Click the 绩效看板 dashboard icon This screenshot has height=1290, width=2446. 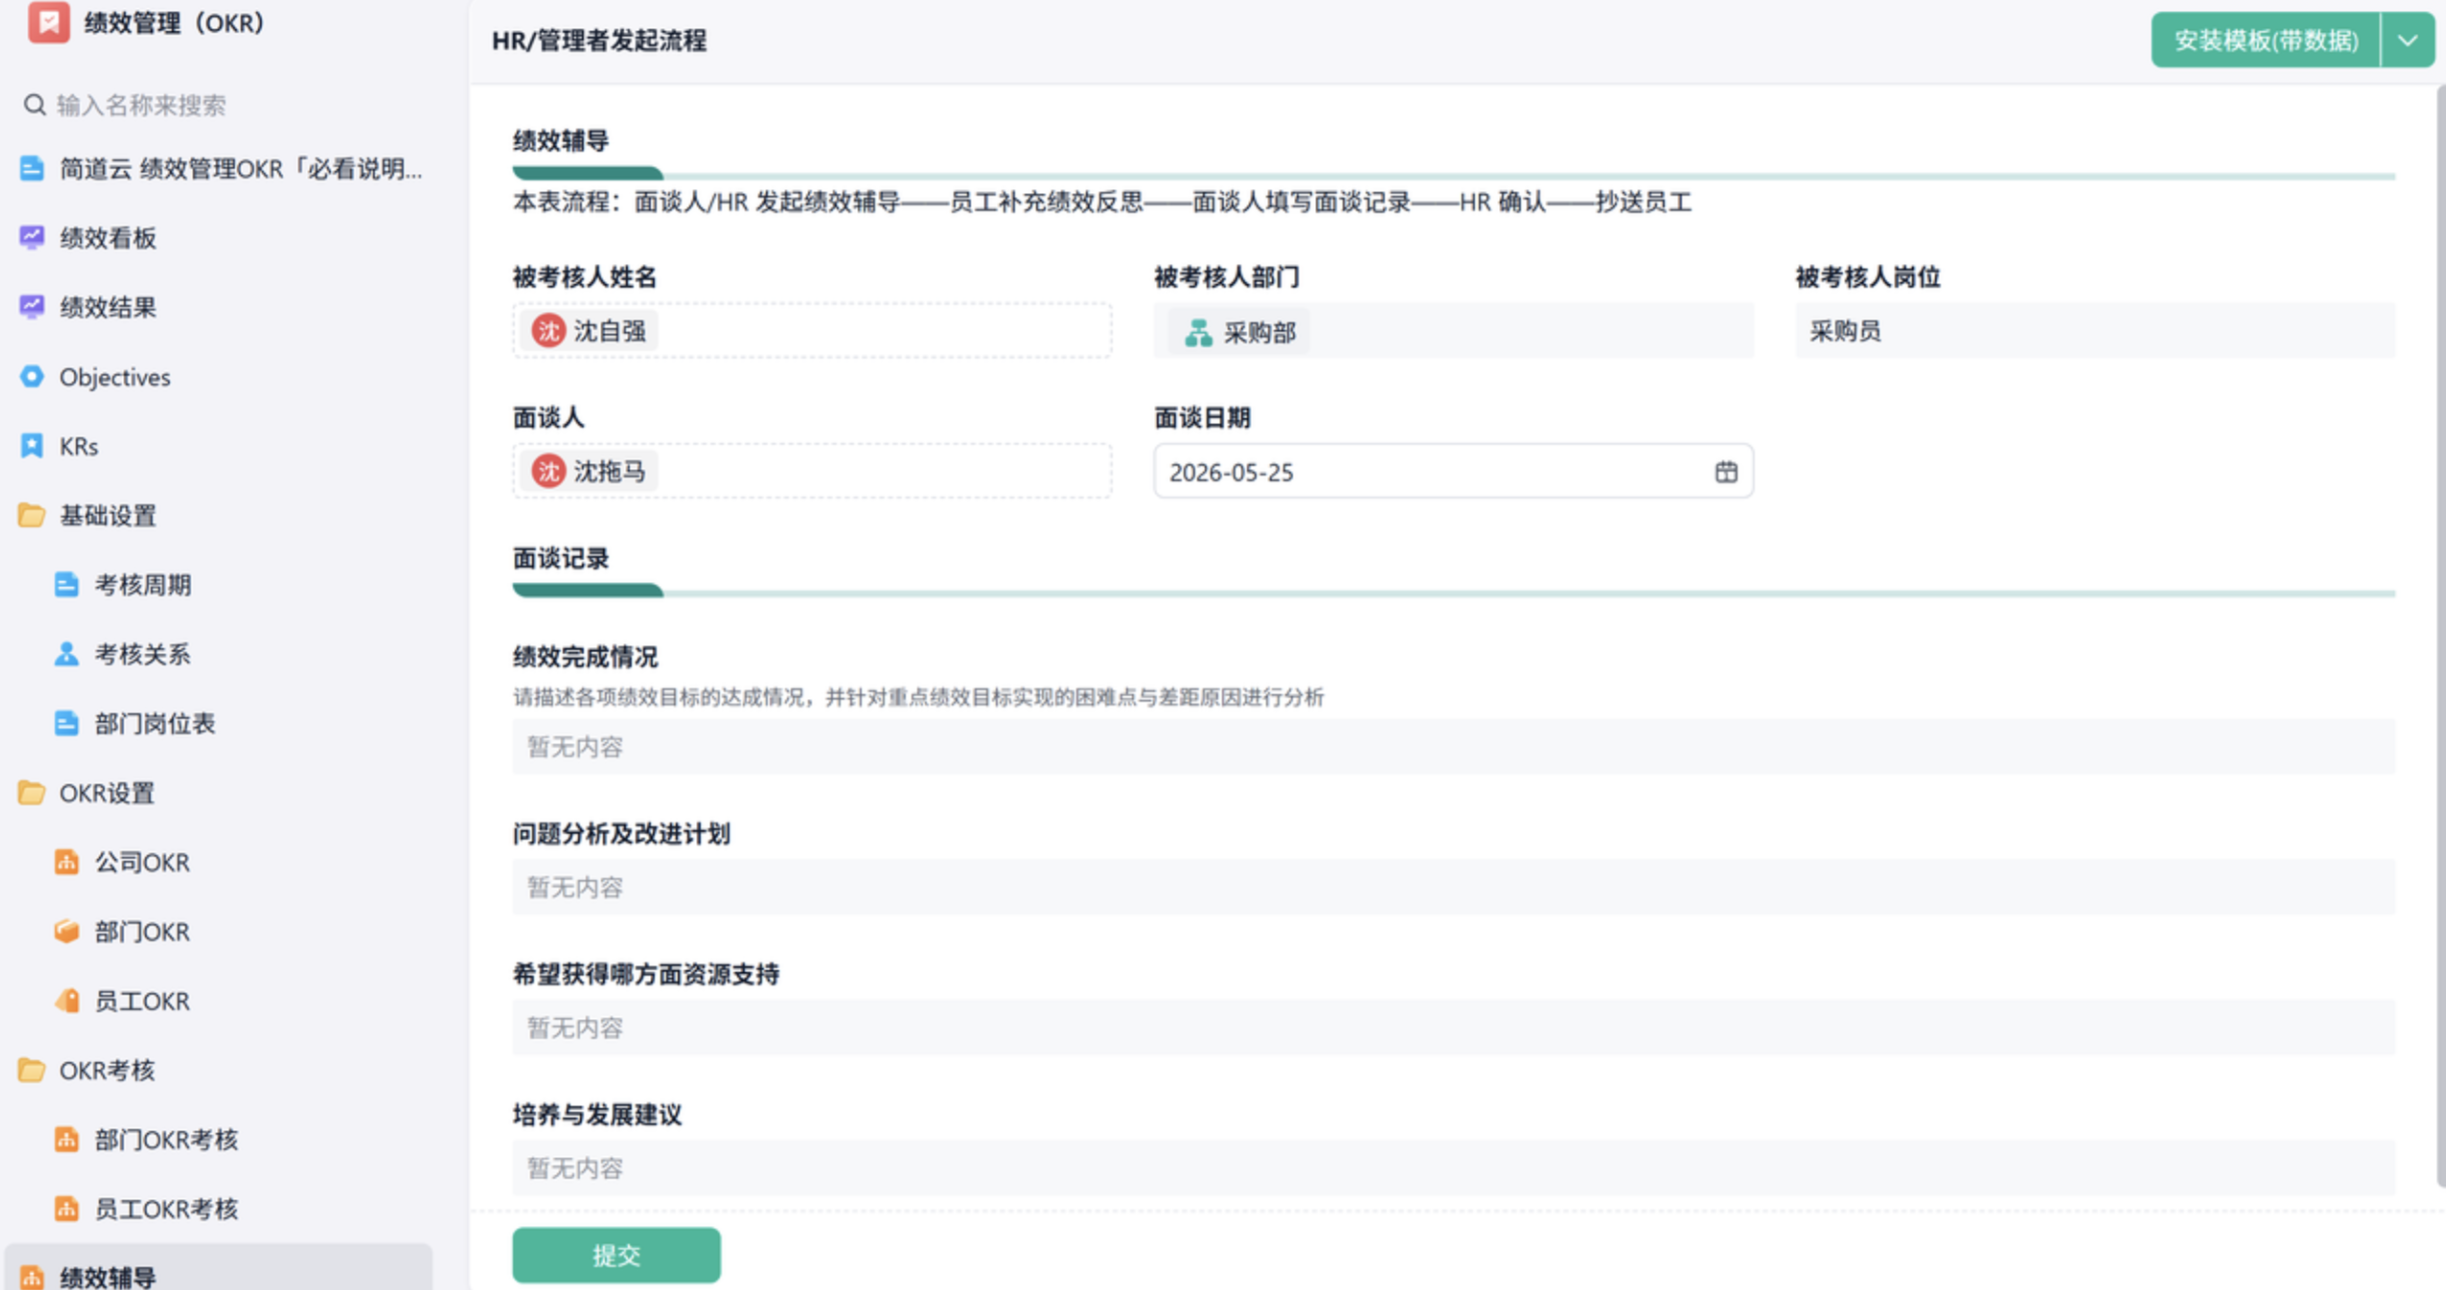(32, 237)
